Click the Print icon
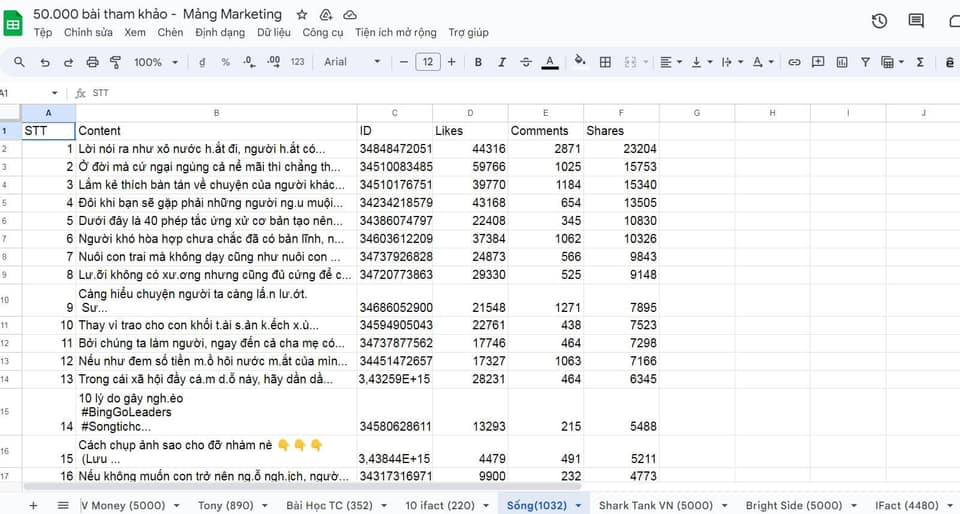960x514 pixels. coord(93,62)
